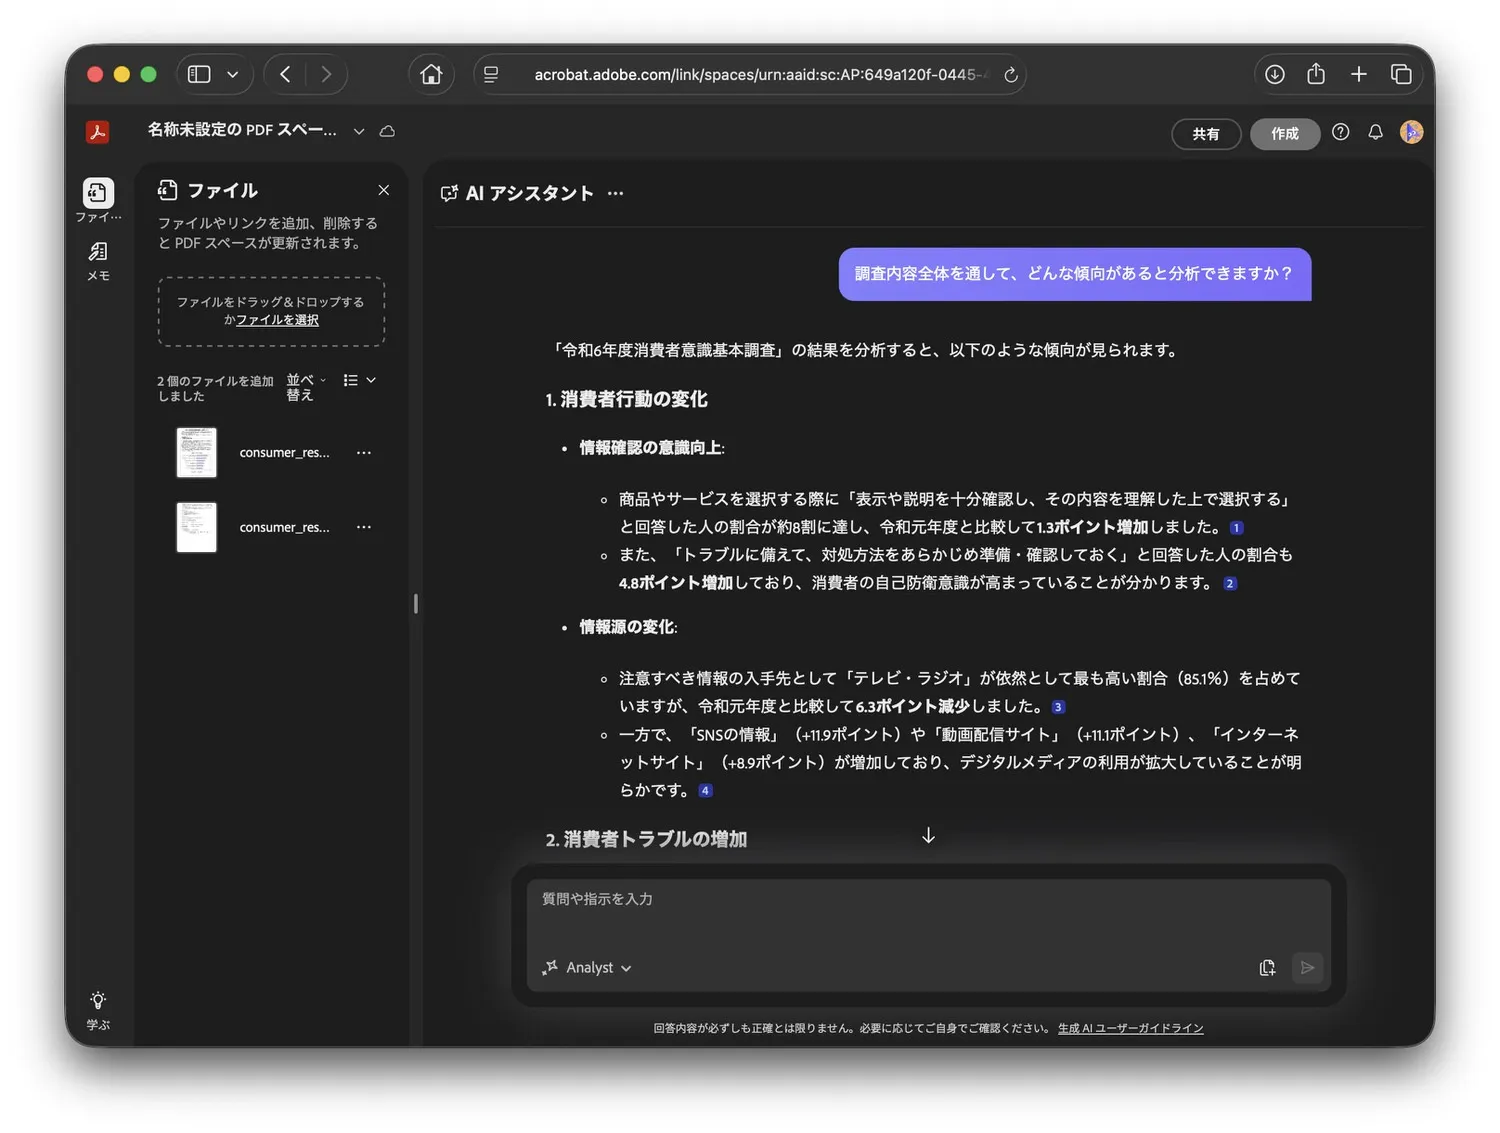Click the send arrow button
1500x1133 pixels.
coord(1306,968)
